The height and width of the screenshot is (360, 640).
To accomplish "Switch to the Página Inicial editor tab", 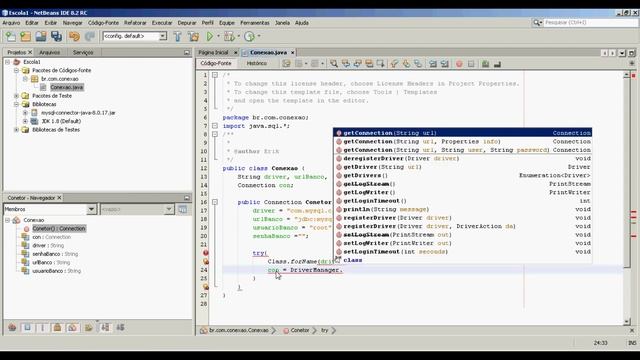I will click(213, 53).
